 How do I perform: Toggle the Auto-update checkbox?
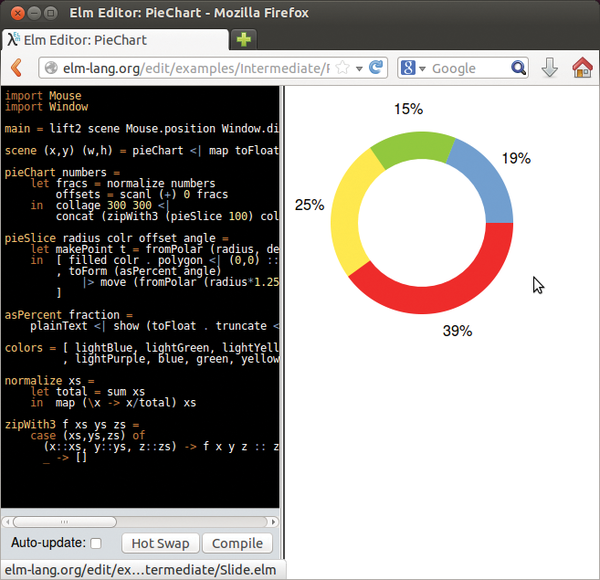pos(96,543)
